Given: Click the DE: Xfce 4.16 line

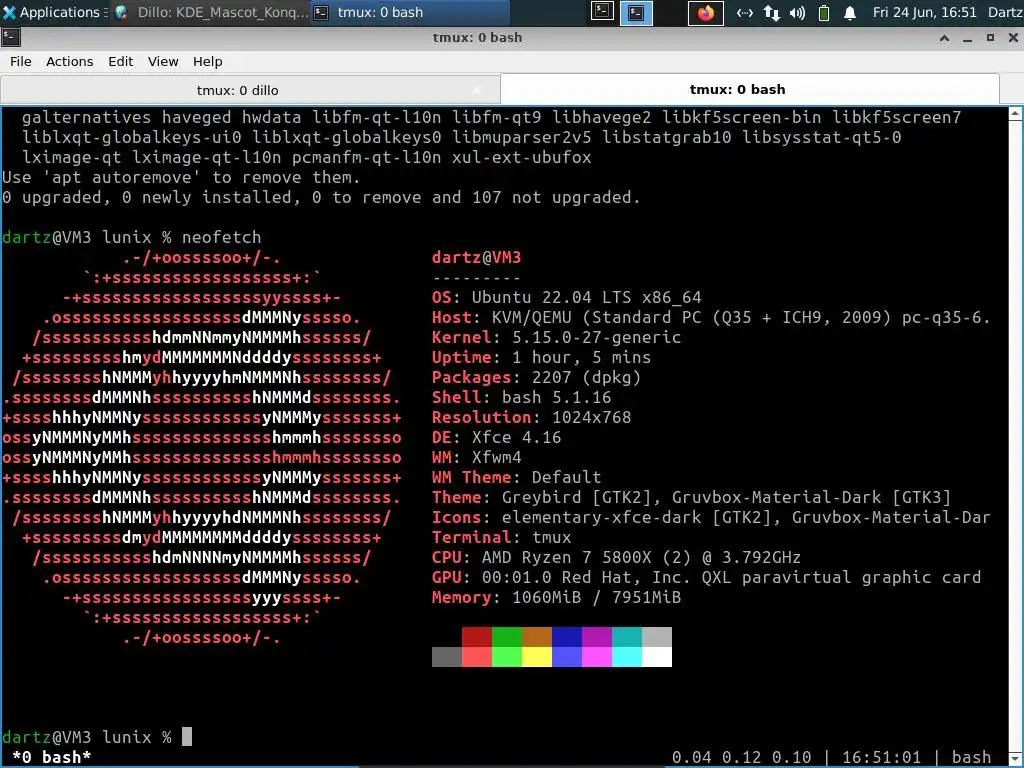Looking at the screenshot, I should point(496,437).
